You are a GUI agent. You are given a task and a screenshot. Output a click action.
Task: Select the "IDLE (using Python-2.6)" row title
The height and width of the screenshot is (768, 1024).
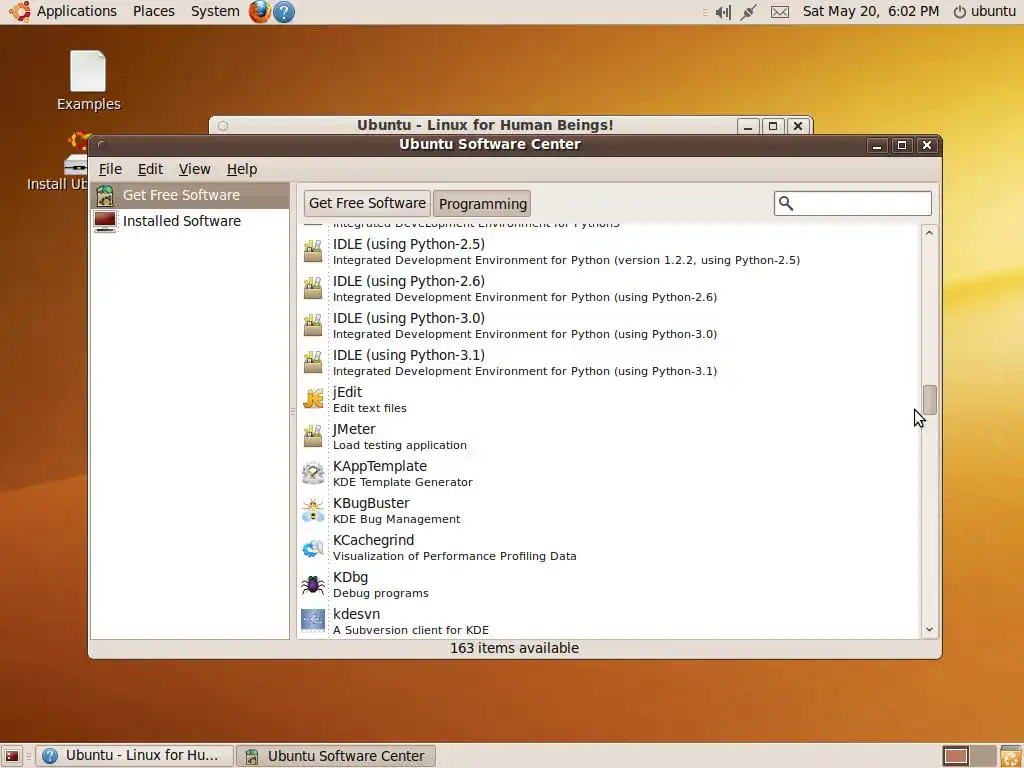click(x=409, y=281)
